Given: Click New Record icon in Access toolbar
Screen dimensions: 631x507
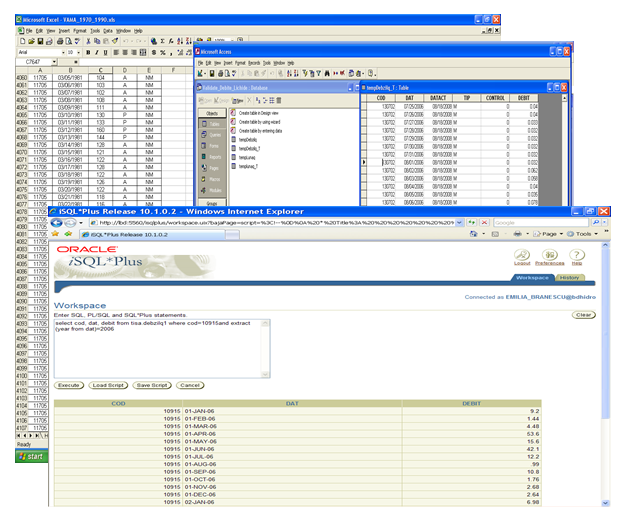Looking at the screenshot, I should click(x=335, y=73).
